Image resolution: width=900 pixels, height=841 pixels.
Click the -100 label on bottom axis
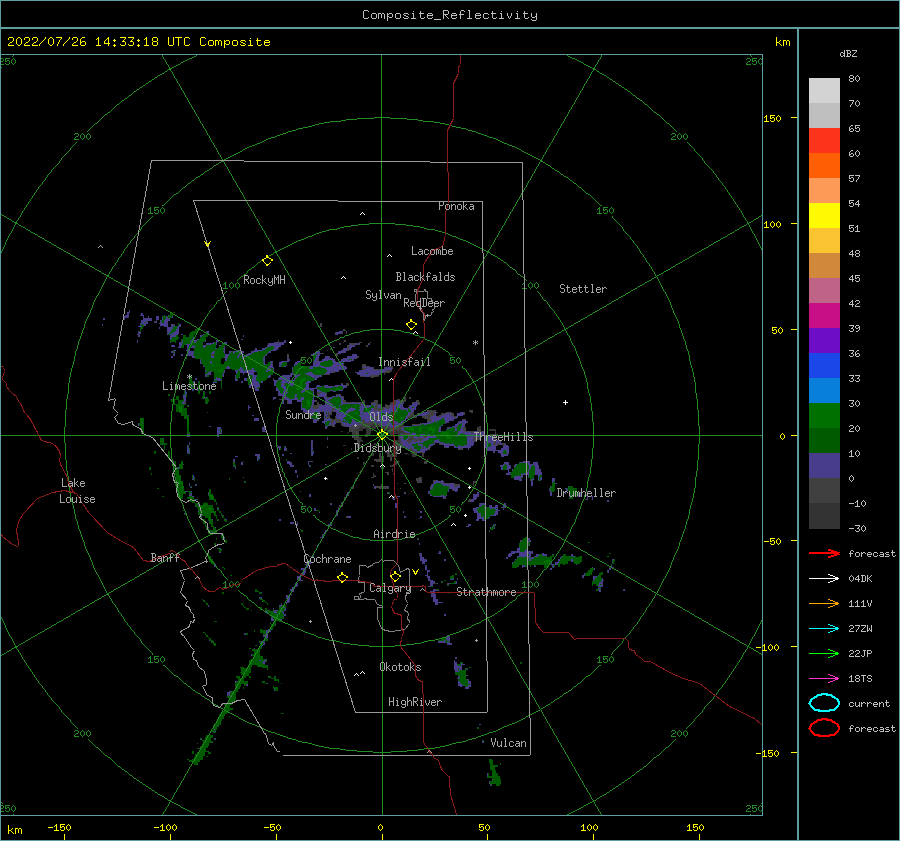point(165,827)
